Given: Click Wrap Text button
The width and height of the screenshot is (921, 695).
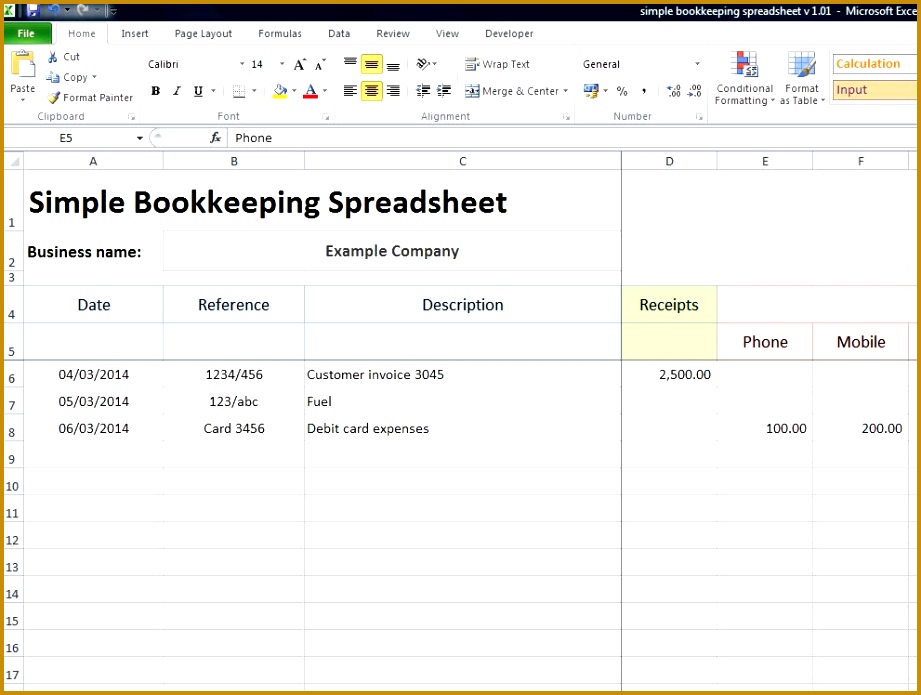Looking at the screenshot, I should 498,64.
